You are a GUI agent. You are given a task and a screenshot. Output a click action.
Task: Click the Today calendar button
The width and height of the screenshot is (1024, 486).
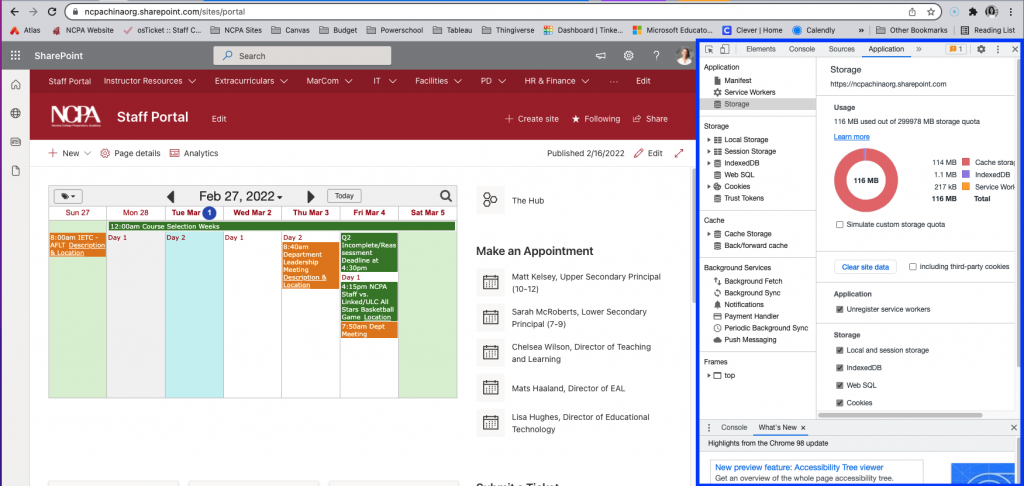click(344, 196)
